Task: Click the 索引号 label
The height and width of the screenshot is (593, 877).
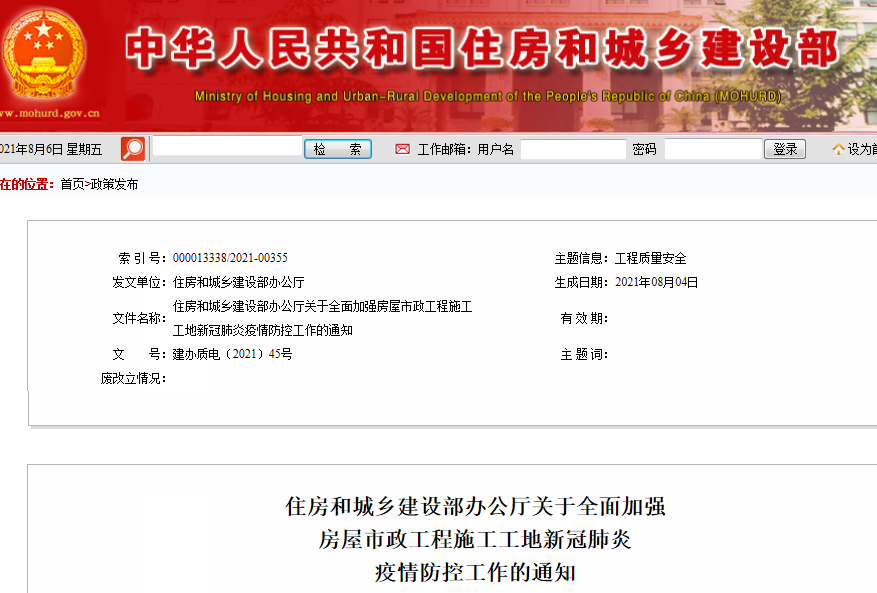Action: point(142,258)
